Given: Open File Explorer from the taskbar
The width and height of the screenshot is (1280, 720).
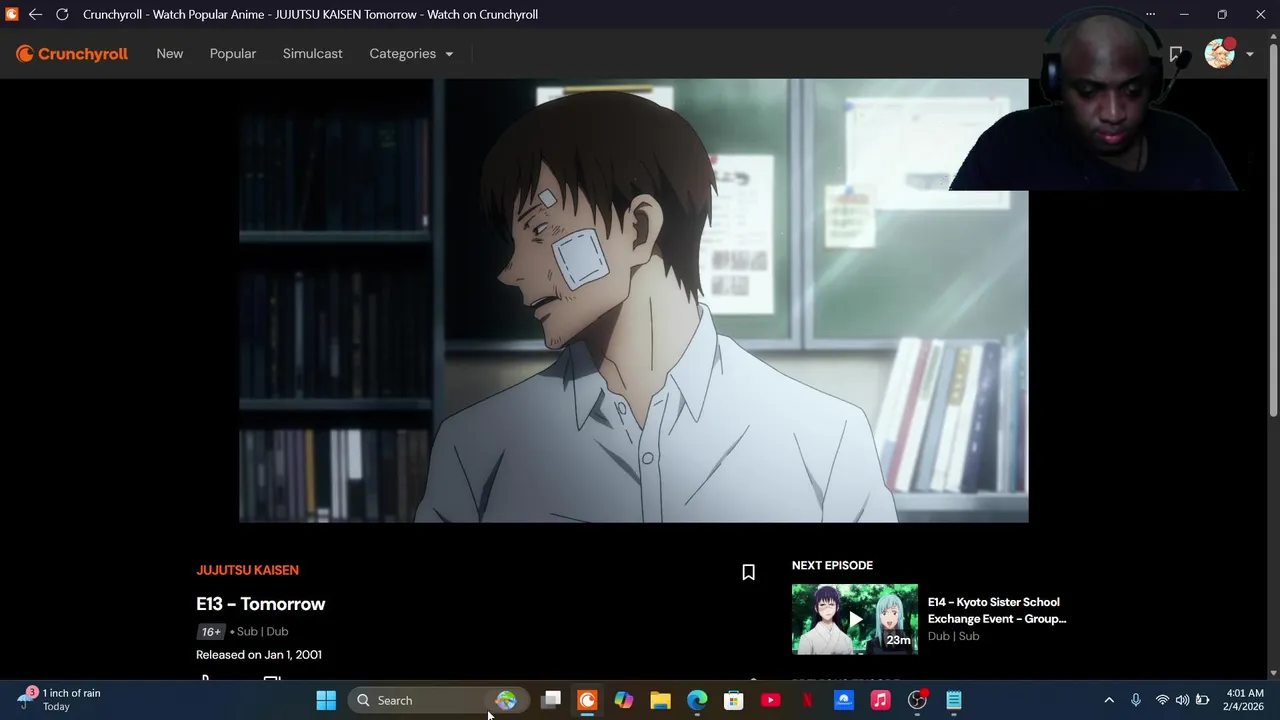Looking at the screenshot, I should tap(660, 700).
